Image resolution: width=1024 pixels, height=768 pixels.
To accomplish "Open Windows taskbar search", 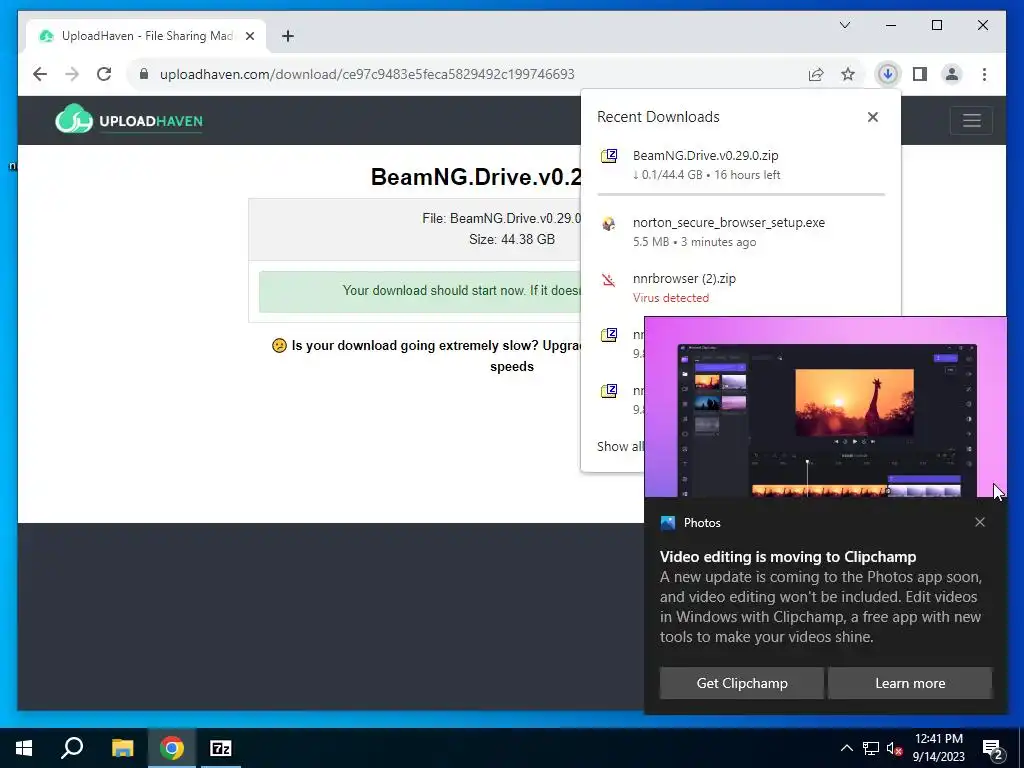I will [72, 748].
